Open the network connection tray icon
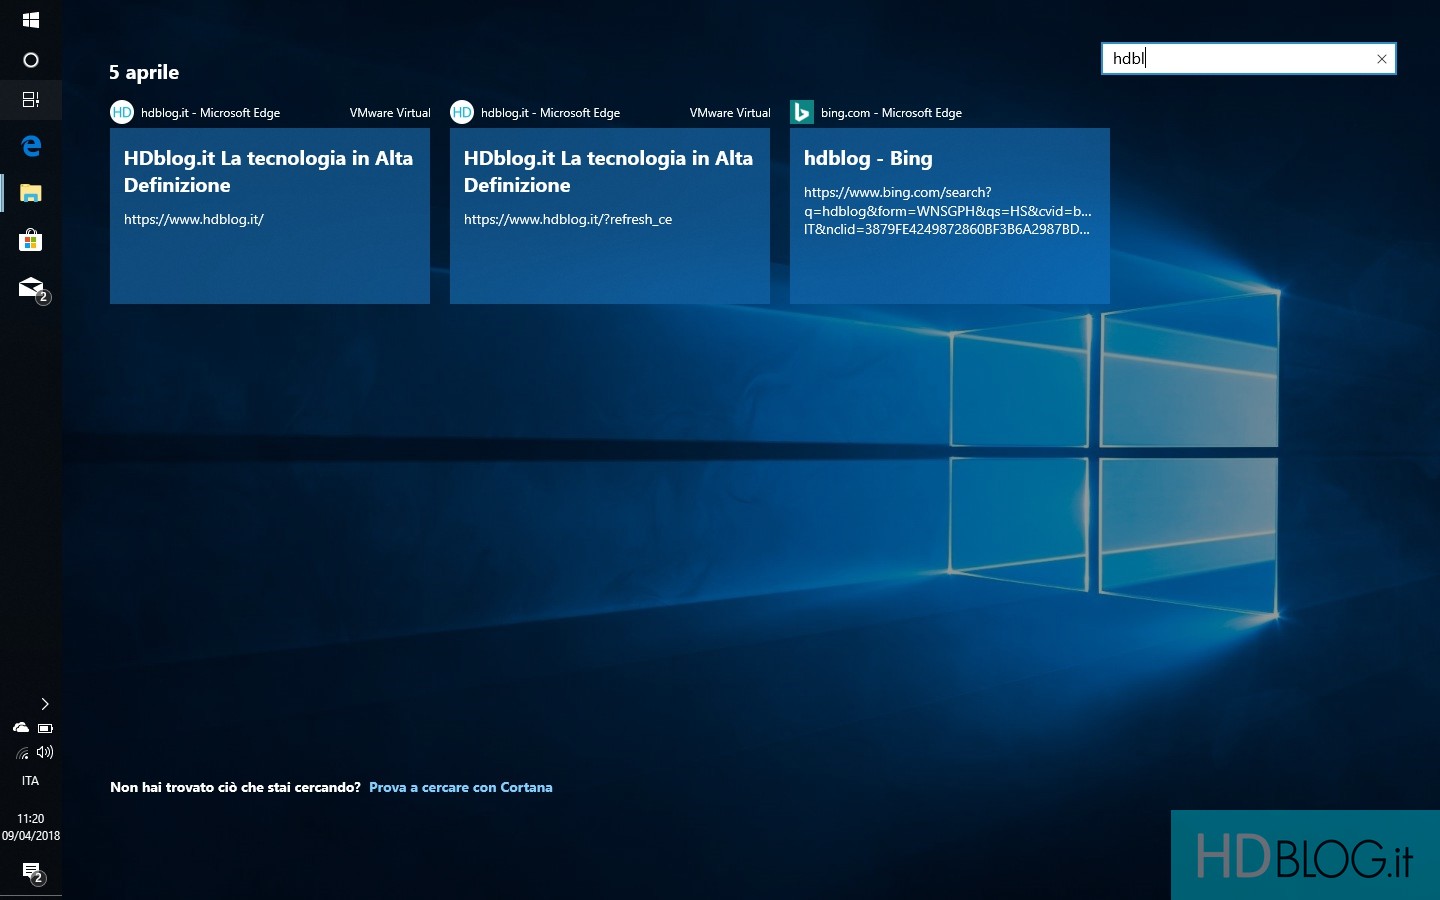This screenshot has height=900, width=1440. point(22,753)
